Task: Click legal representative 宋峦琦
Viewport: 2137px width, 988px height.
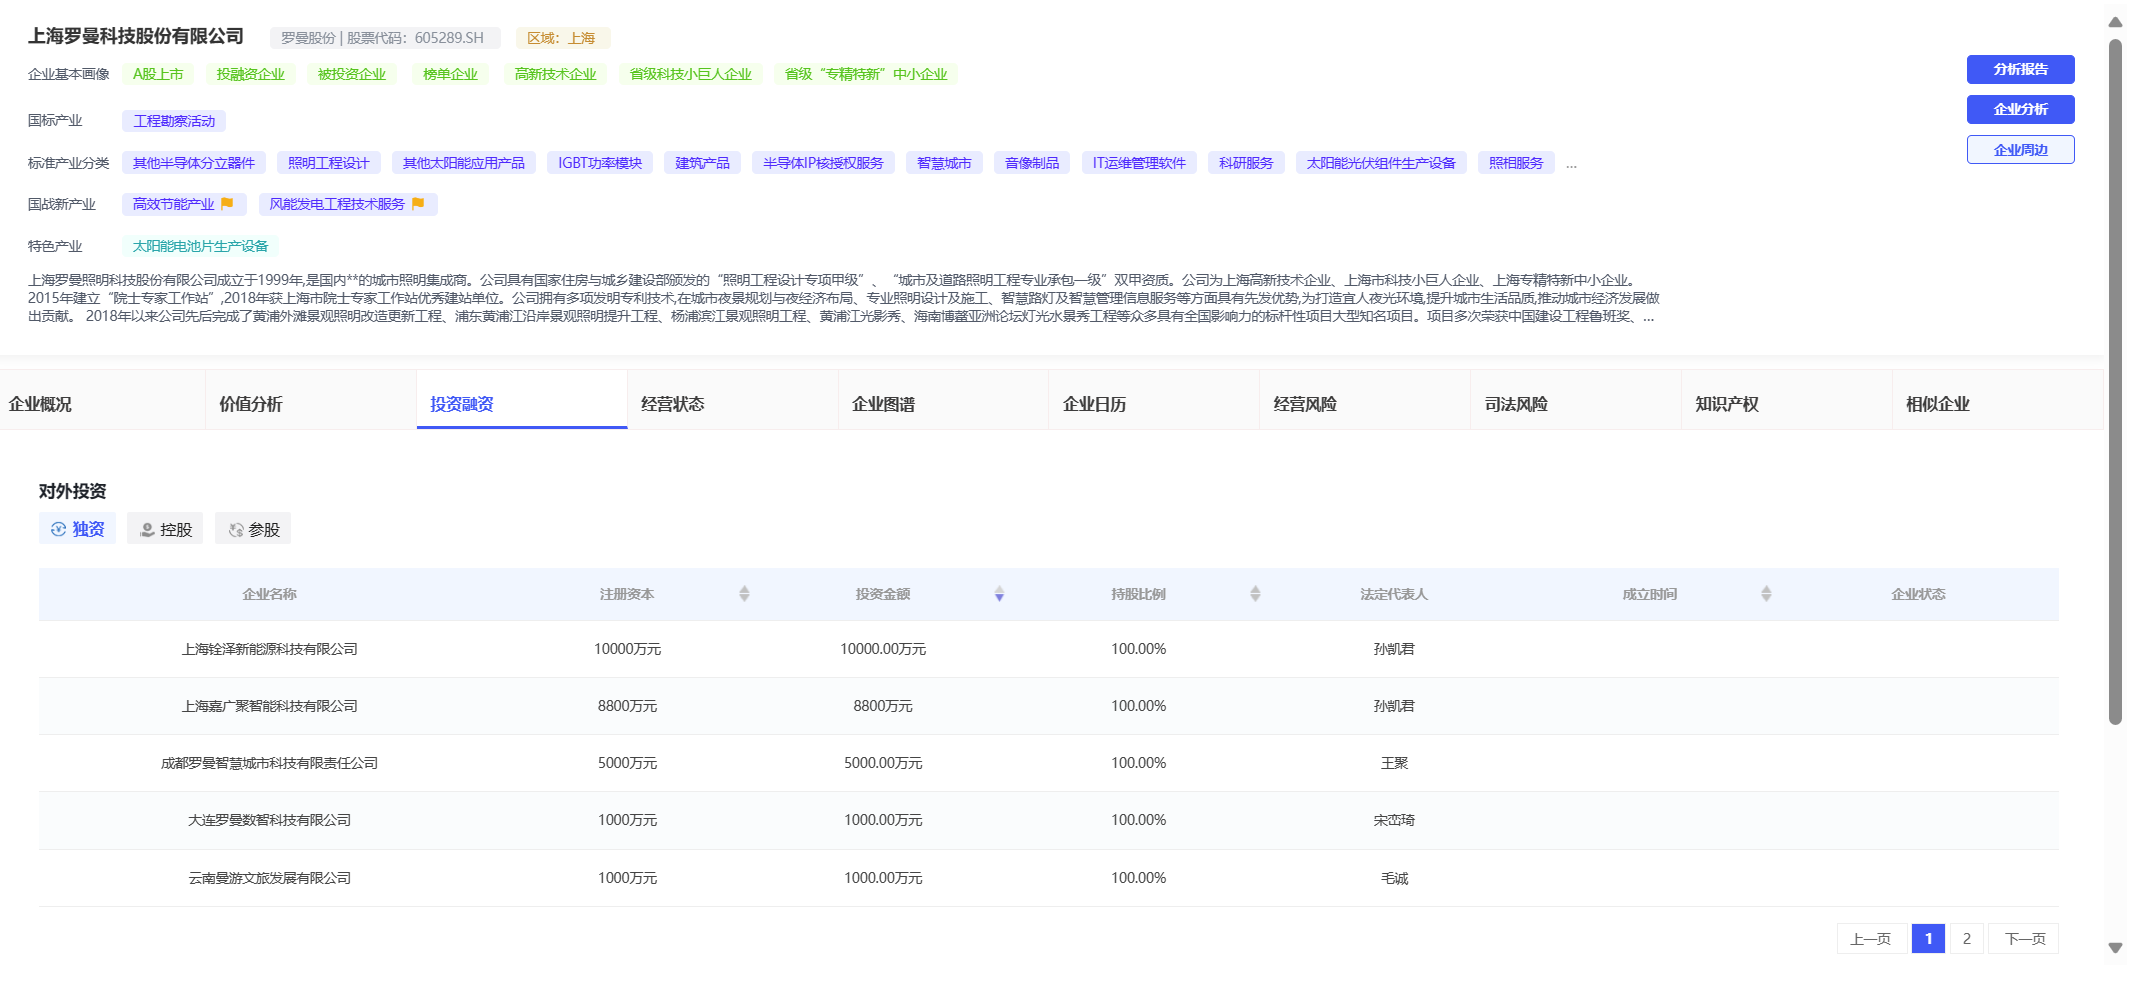Action: coord(1394,820)
